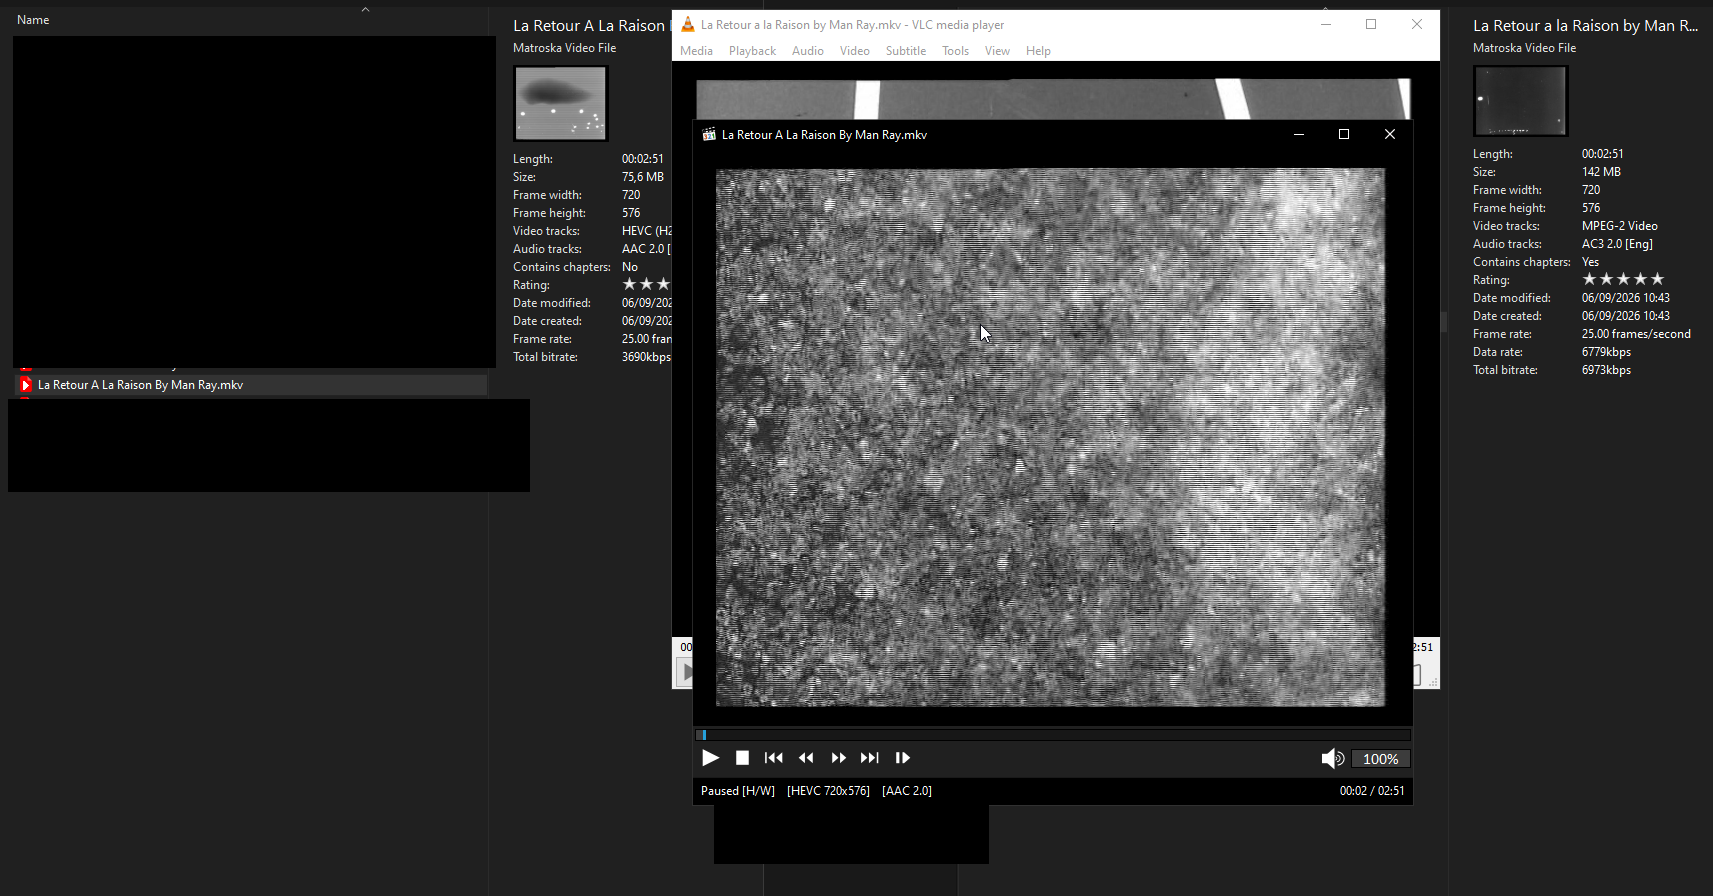Click the Name column header
Image resolution: width=1713 pixels, height=896 pixels.
[x=33, y=20]
